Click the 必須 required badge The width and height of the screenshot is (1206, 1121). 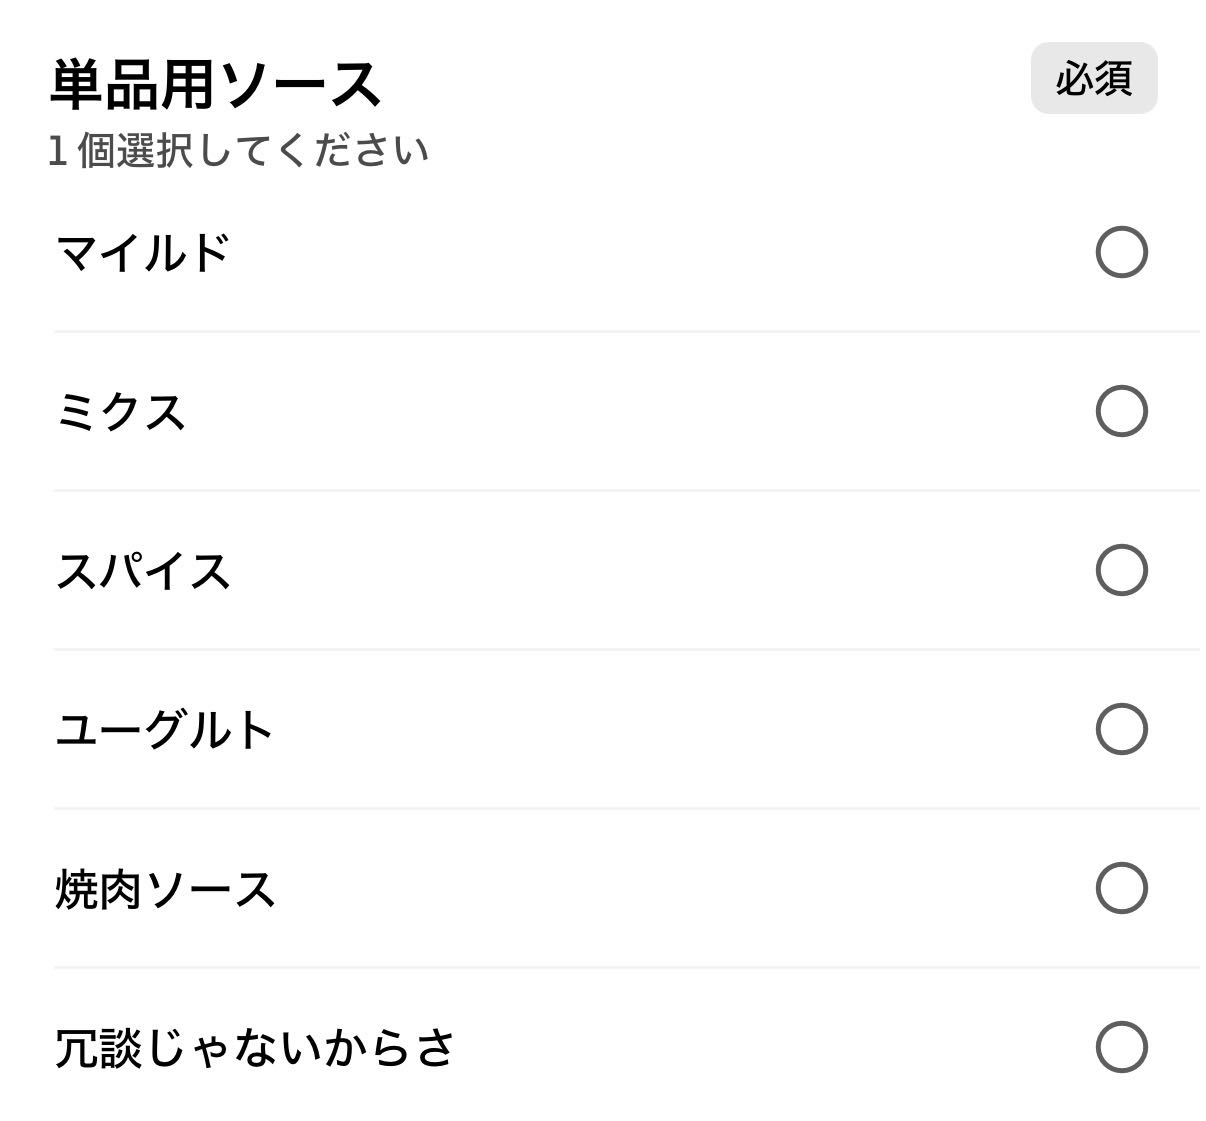tap(1093, 78)
